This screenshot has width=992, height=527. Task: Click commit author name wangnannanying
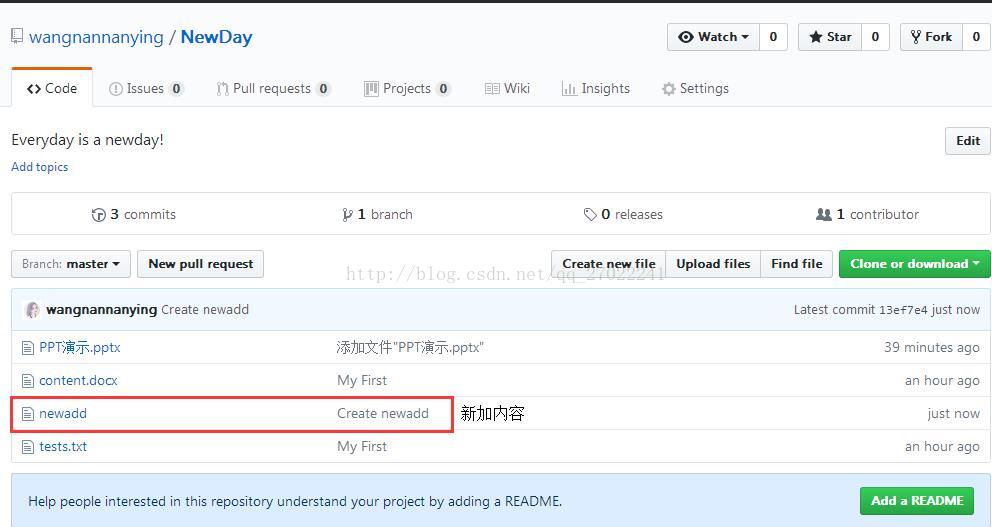tap(102, 310)
